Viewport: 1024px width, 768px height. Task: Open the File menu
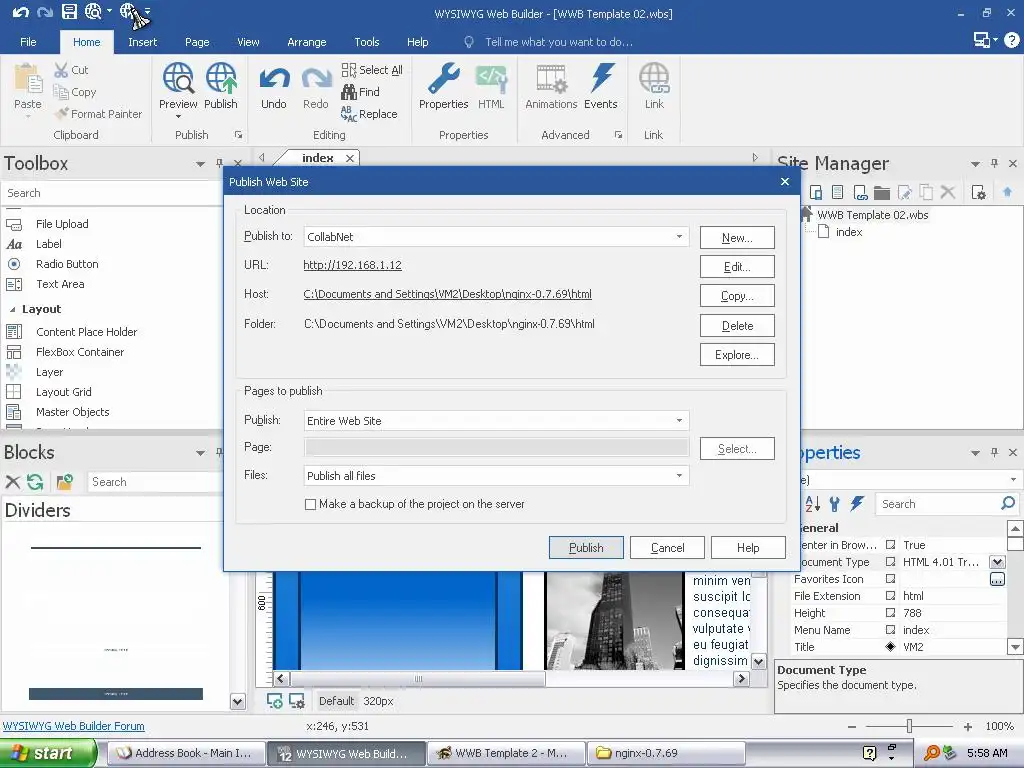click(x=28, y=42)
